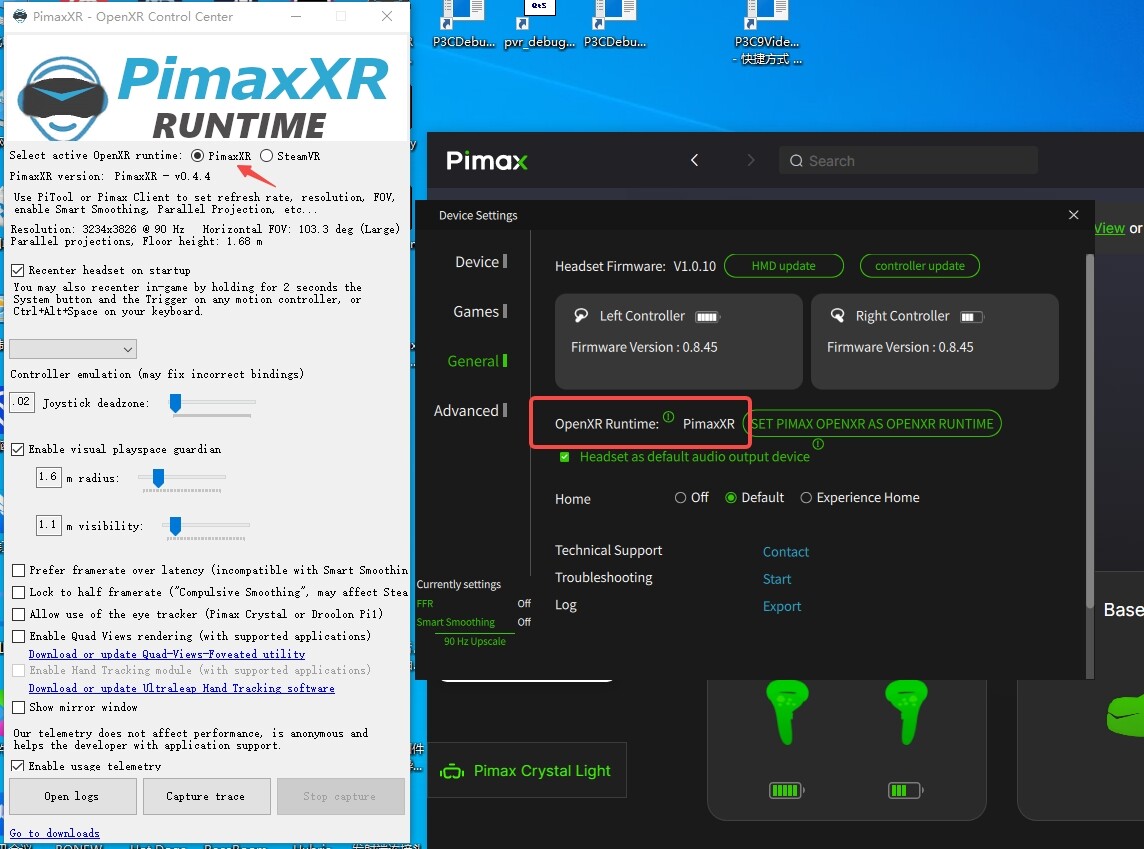
Task: Click the Device Settings vertical scrollbar
Action: coord(1089,430)
